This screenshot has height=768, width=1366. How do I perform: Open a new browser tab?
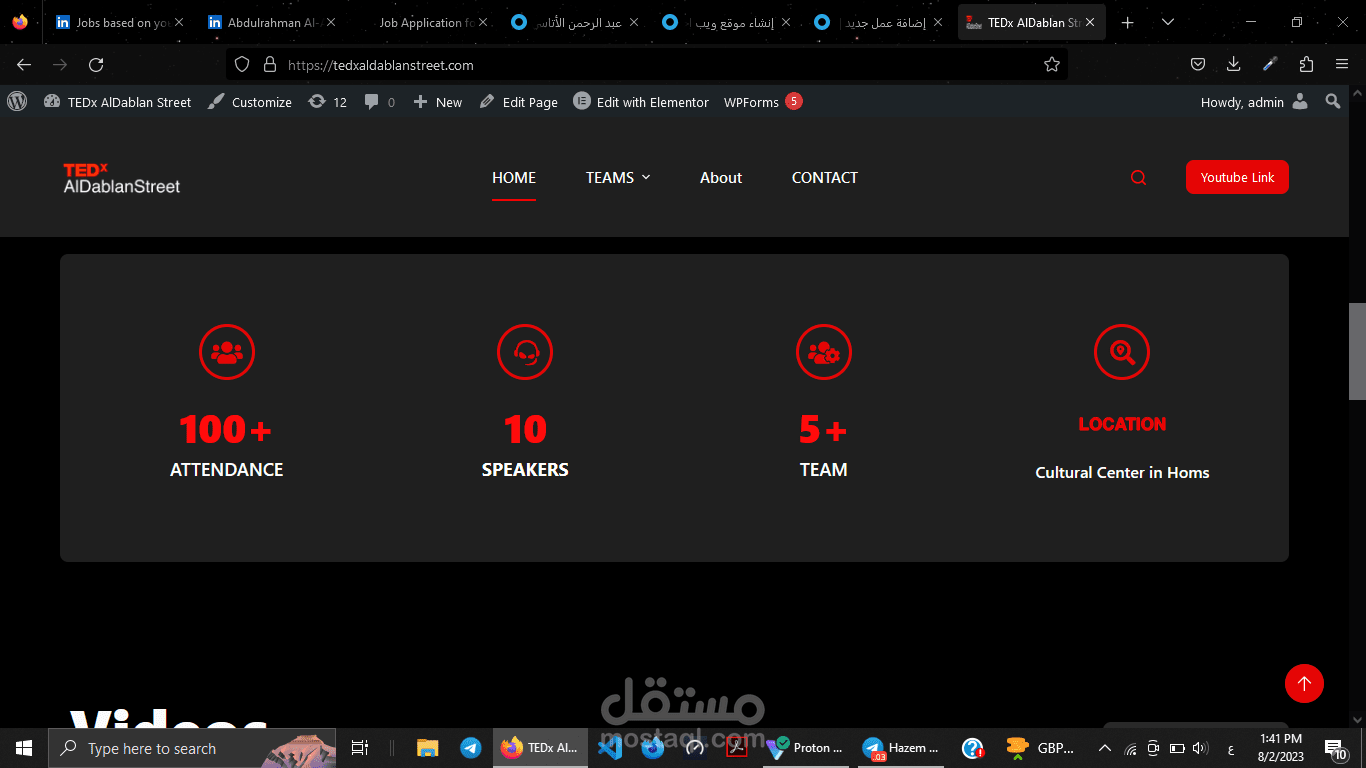tap(1128, 22)
